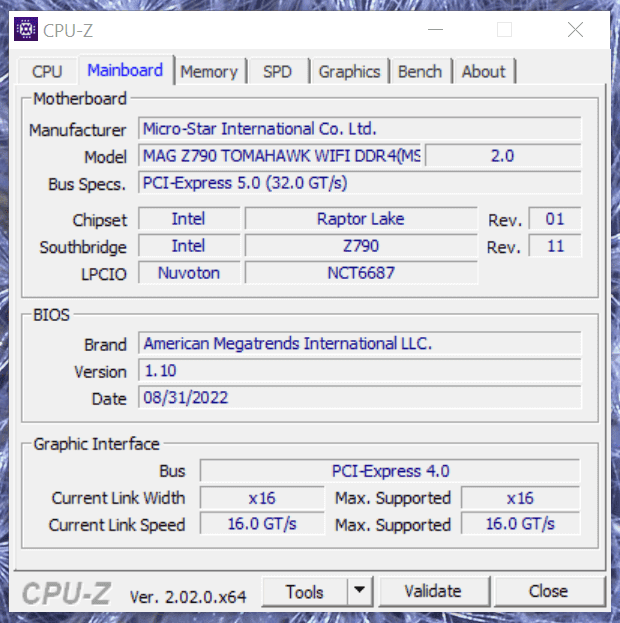The width and height of the screenshot is (620, 623).
Task: Select the PCI-Express 4.0 bus field
Action: click(x=390, y=471)
